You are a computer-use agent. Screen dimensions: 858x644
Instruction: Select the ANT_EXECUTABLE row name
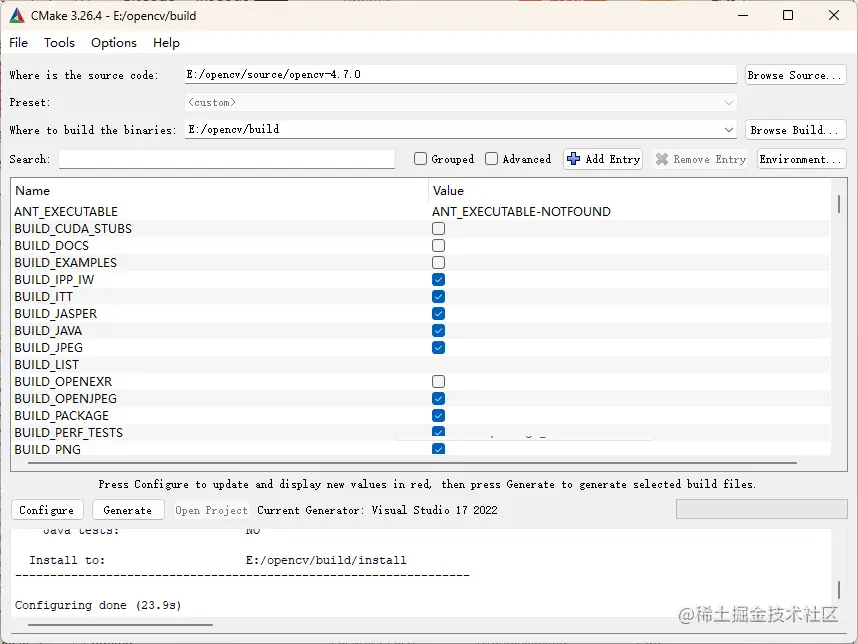click(66, 212)
